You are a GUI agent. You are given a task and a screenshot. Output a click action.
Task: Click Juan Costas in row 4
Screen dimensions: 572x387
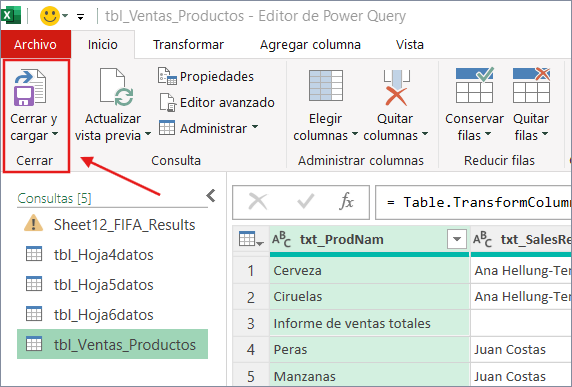(x=510, y=349)
